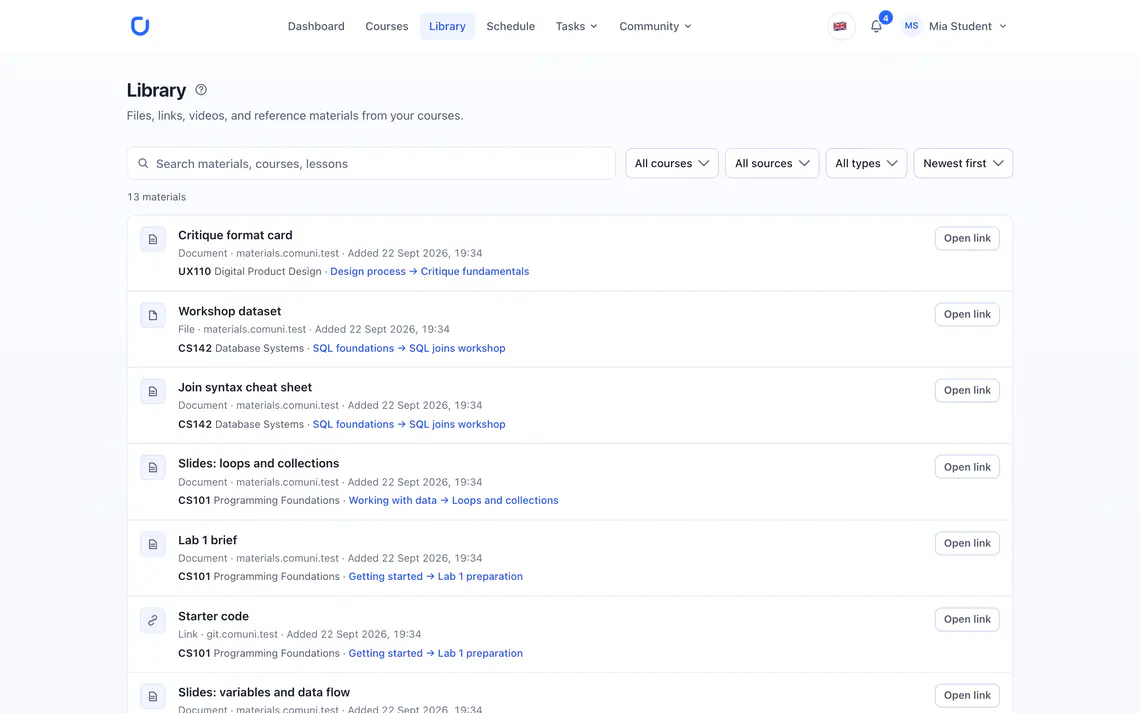Follow Design process → Critique fundamentals link
Image resolution: width=1140 pixels, height=713 pixels.
430,271
